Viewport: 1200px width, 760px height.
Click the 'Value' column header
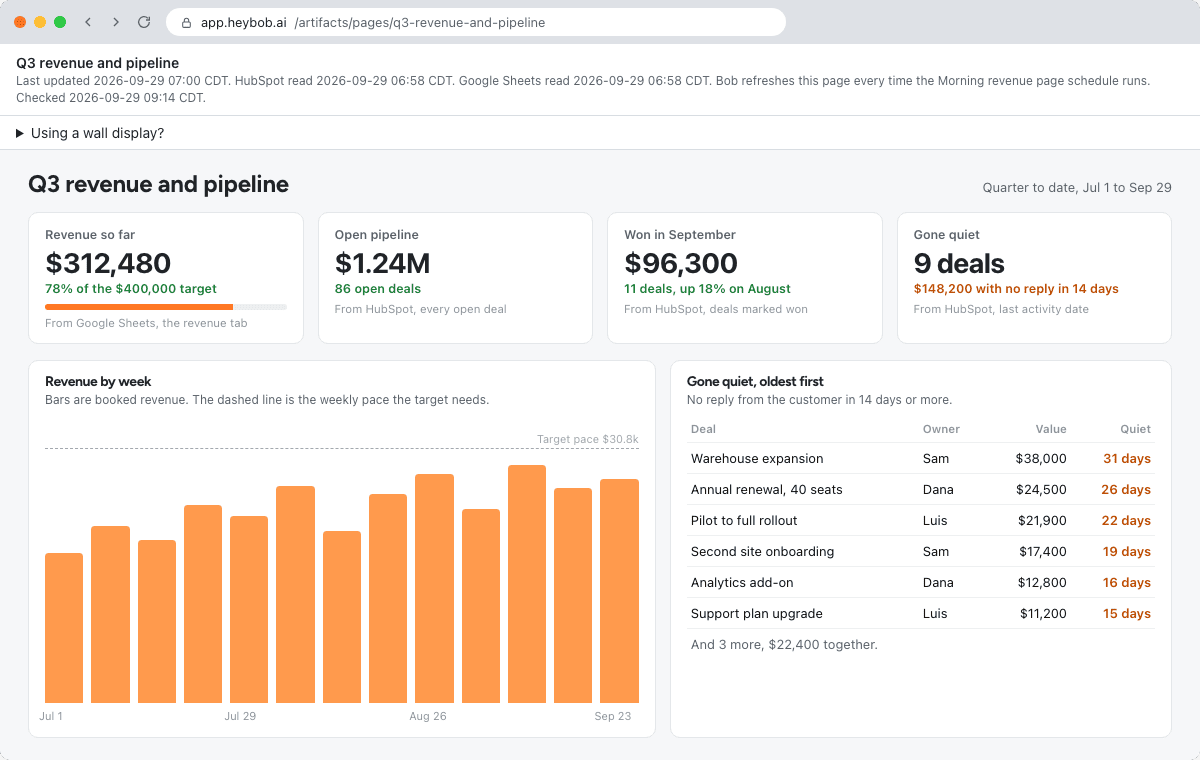(x=1051, y=429)
